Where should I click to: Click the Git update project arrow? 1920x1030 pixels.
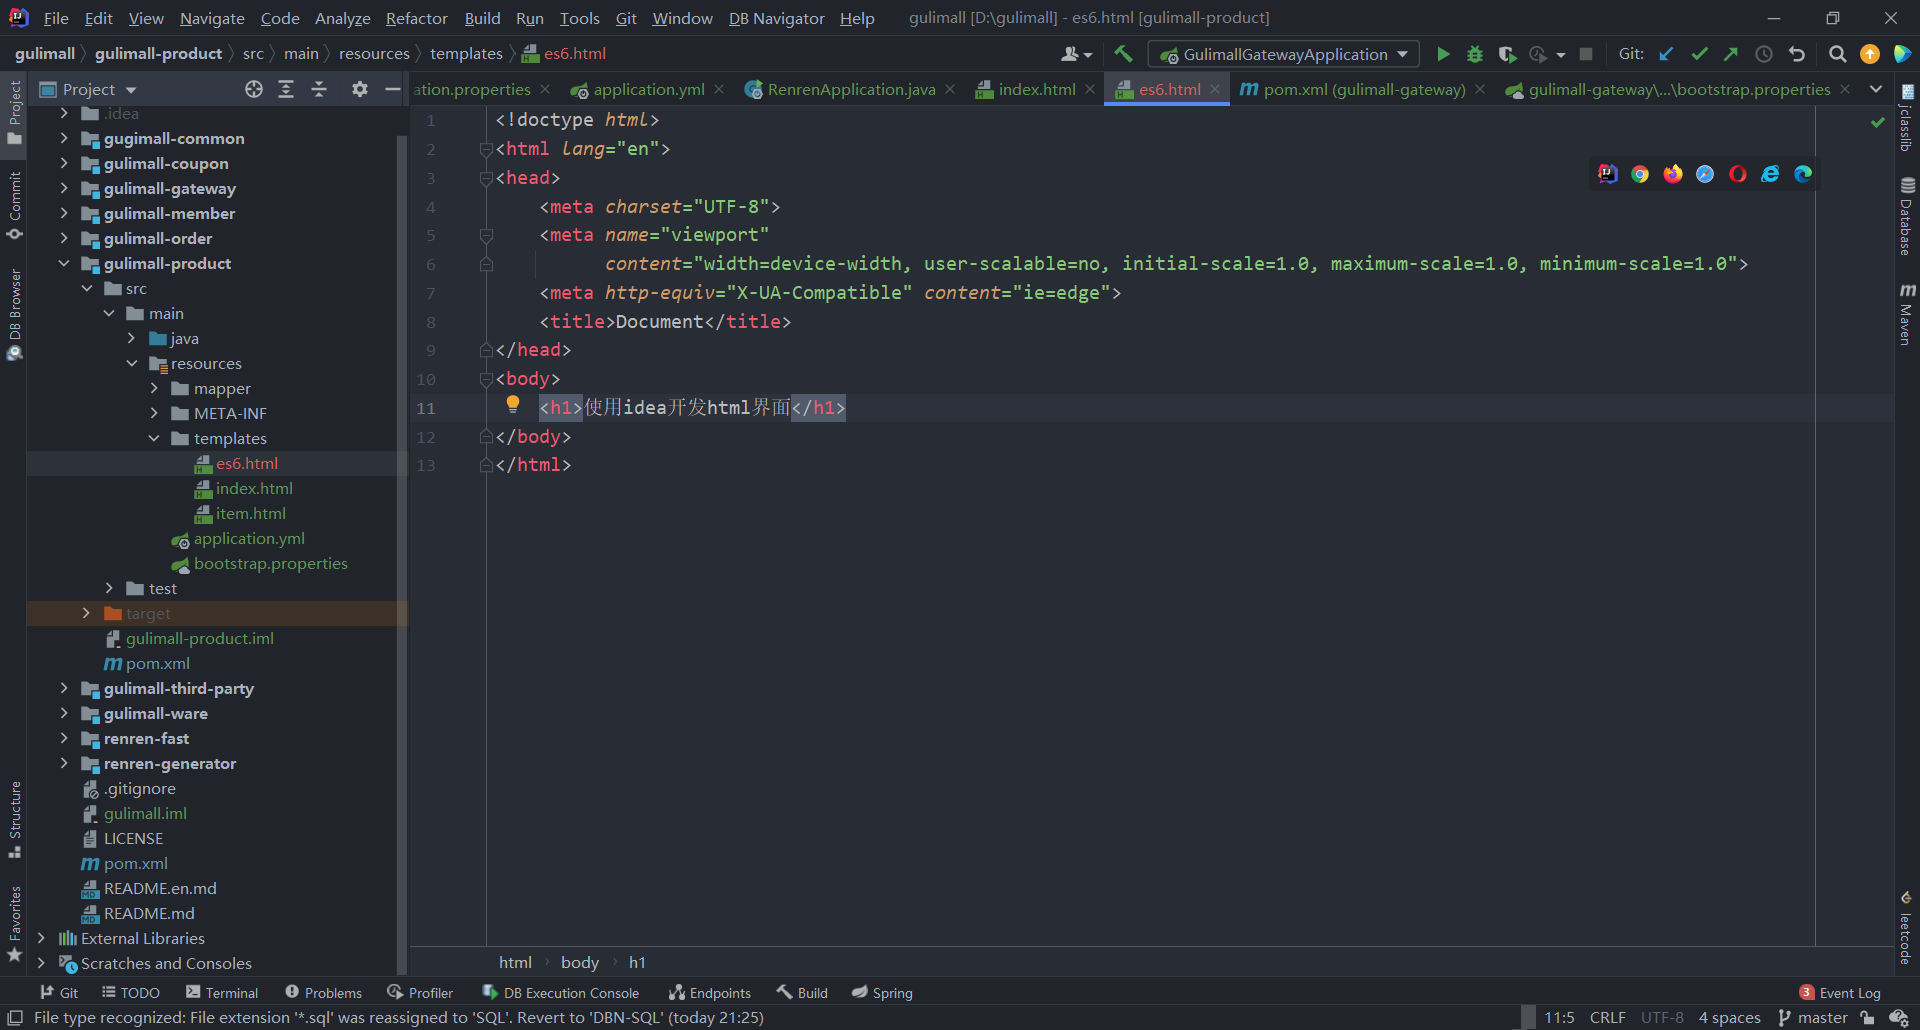(x=1666, y=54)
